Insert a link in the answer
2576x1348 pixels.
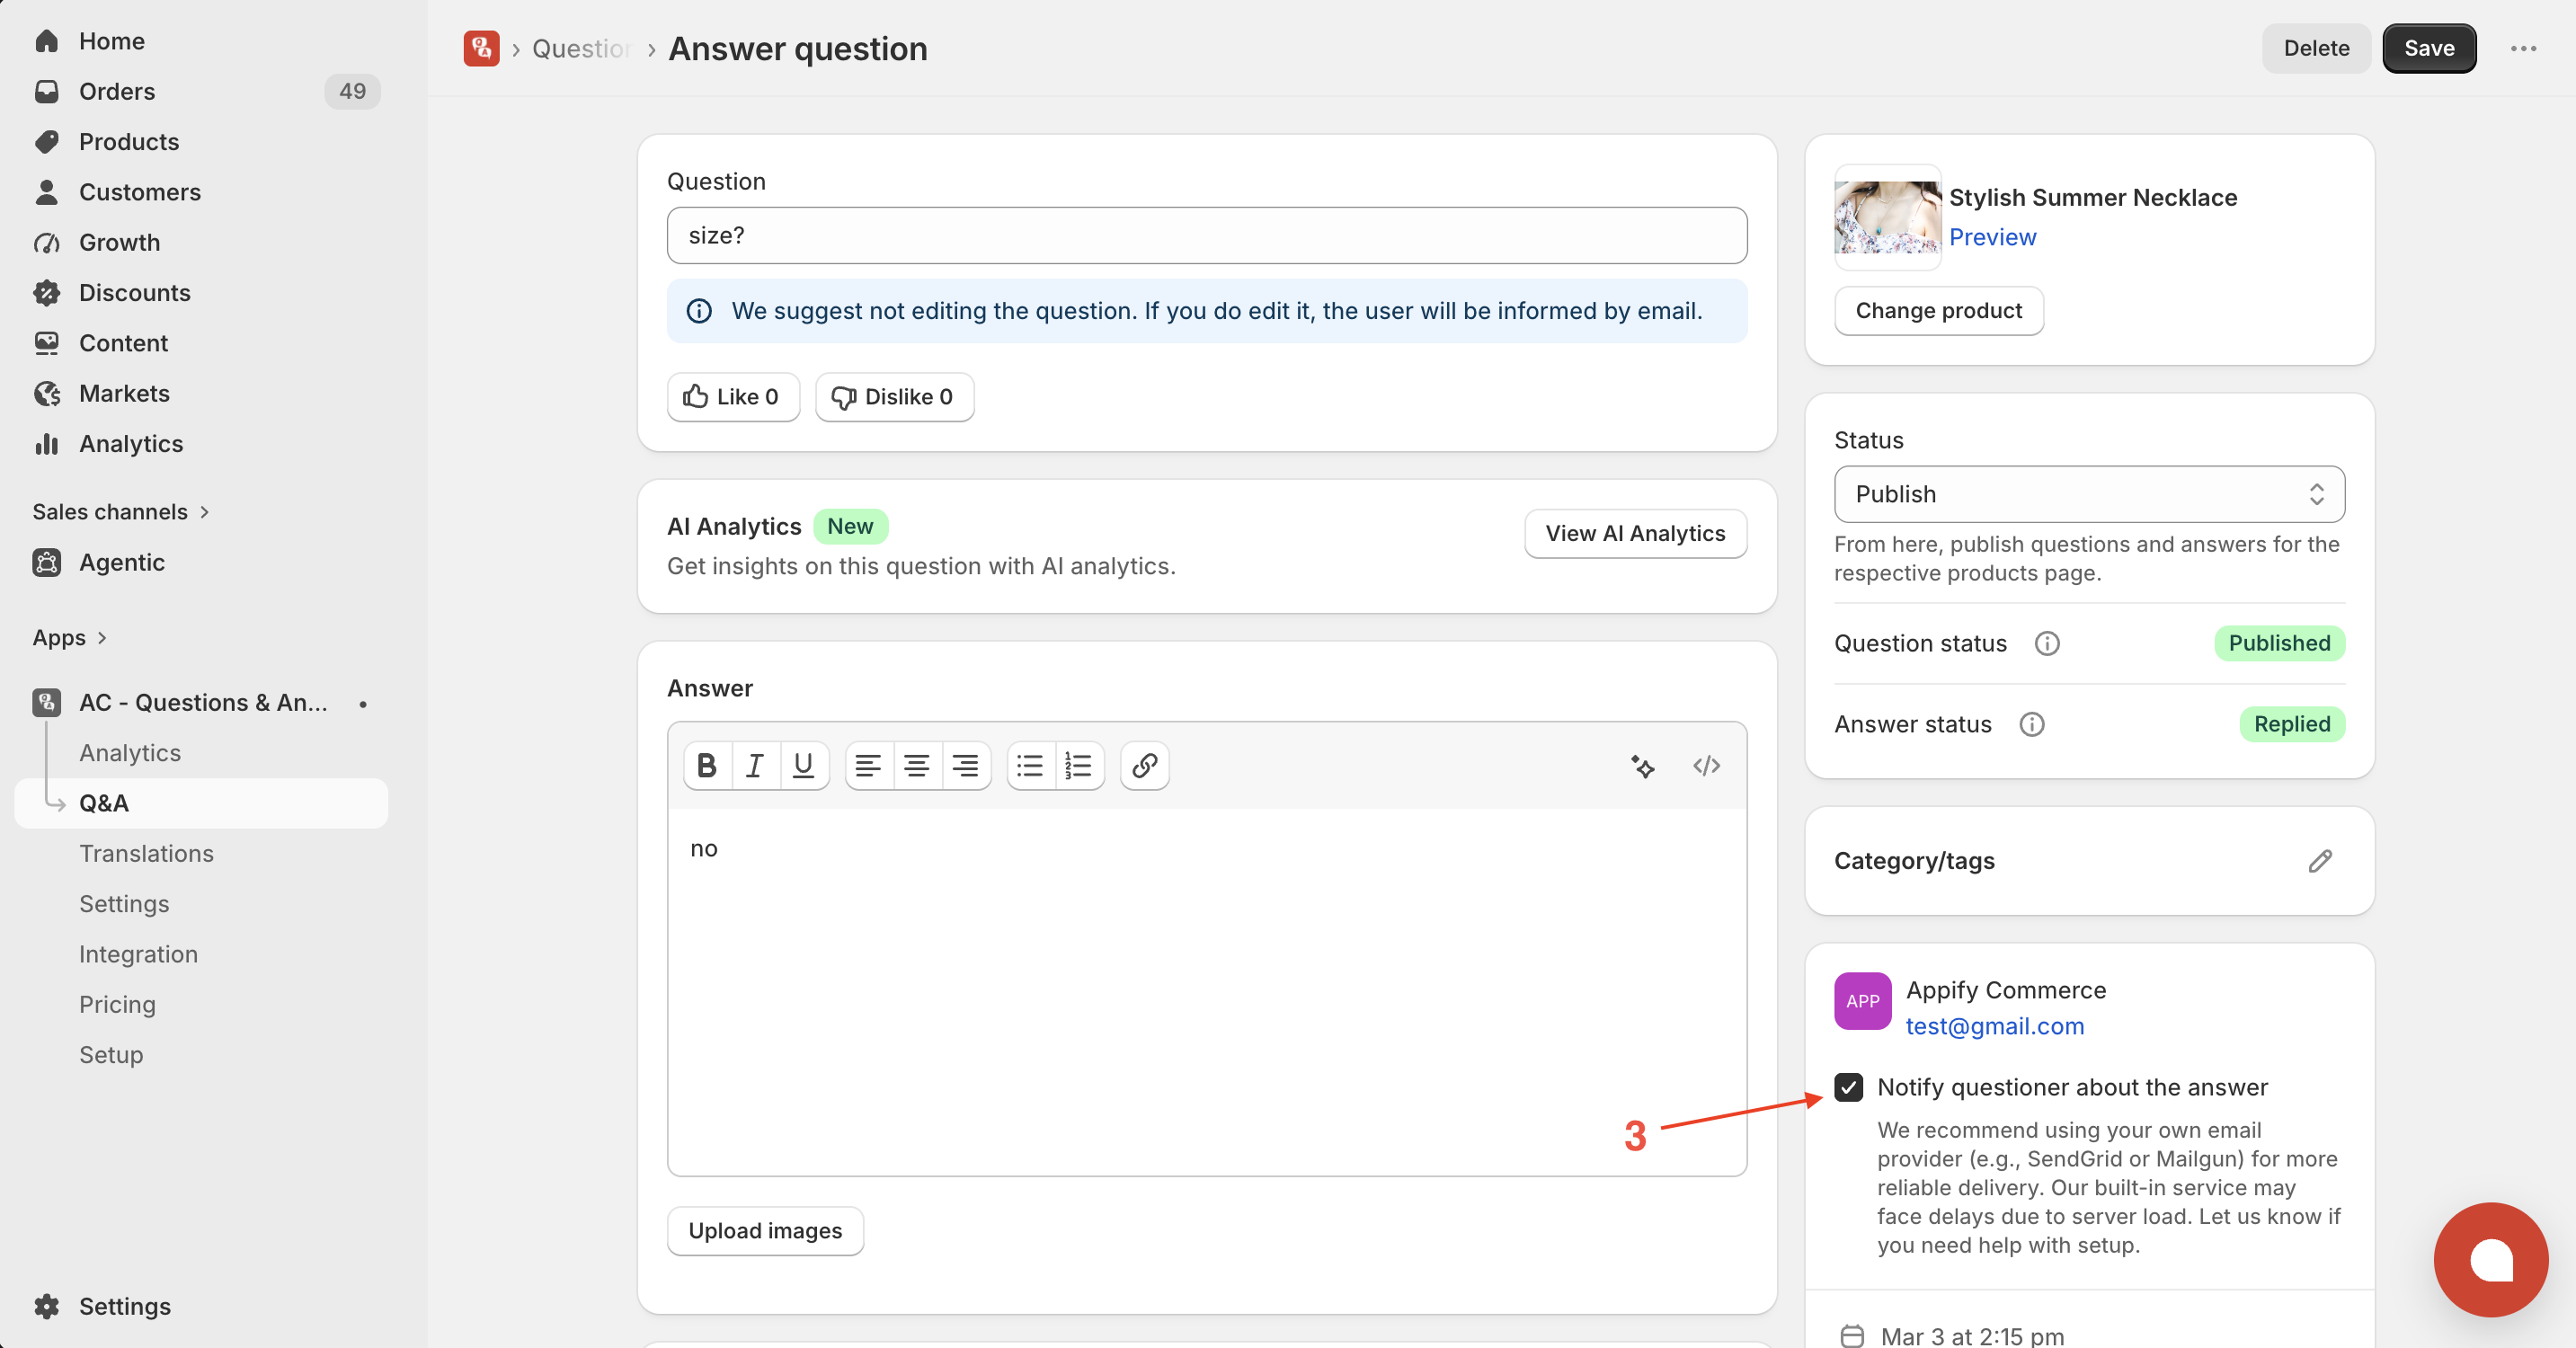tap(1145, 766)
